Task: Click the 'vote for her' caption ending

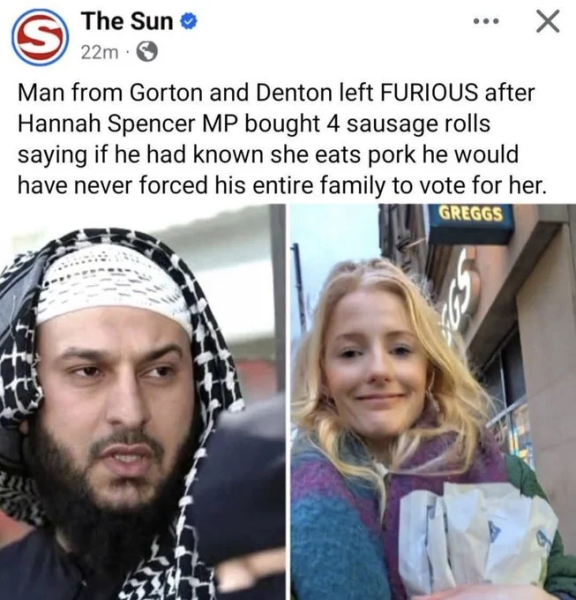Action: tap(481, 186)
